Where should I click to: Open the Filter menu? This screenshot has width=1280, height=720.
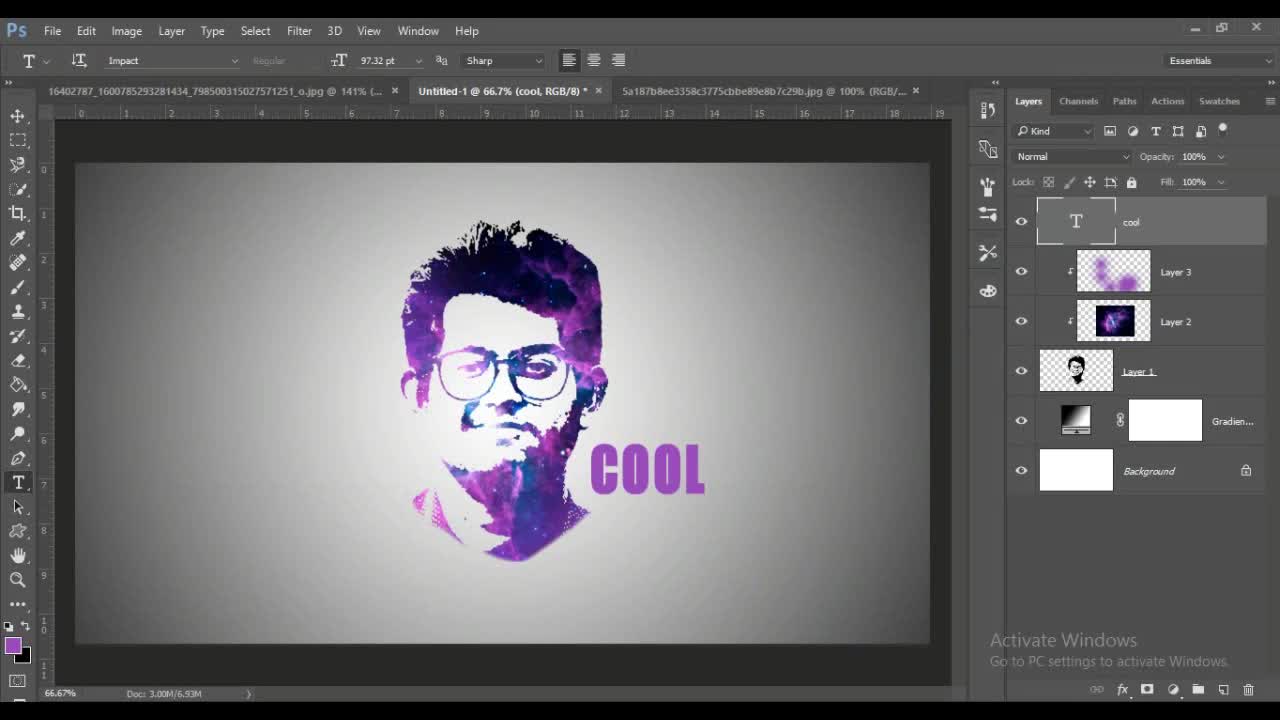click(x=299, y=31)
